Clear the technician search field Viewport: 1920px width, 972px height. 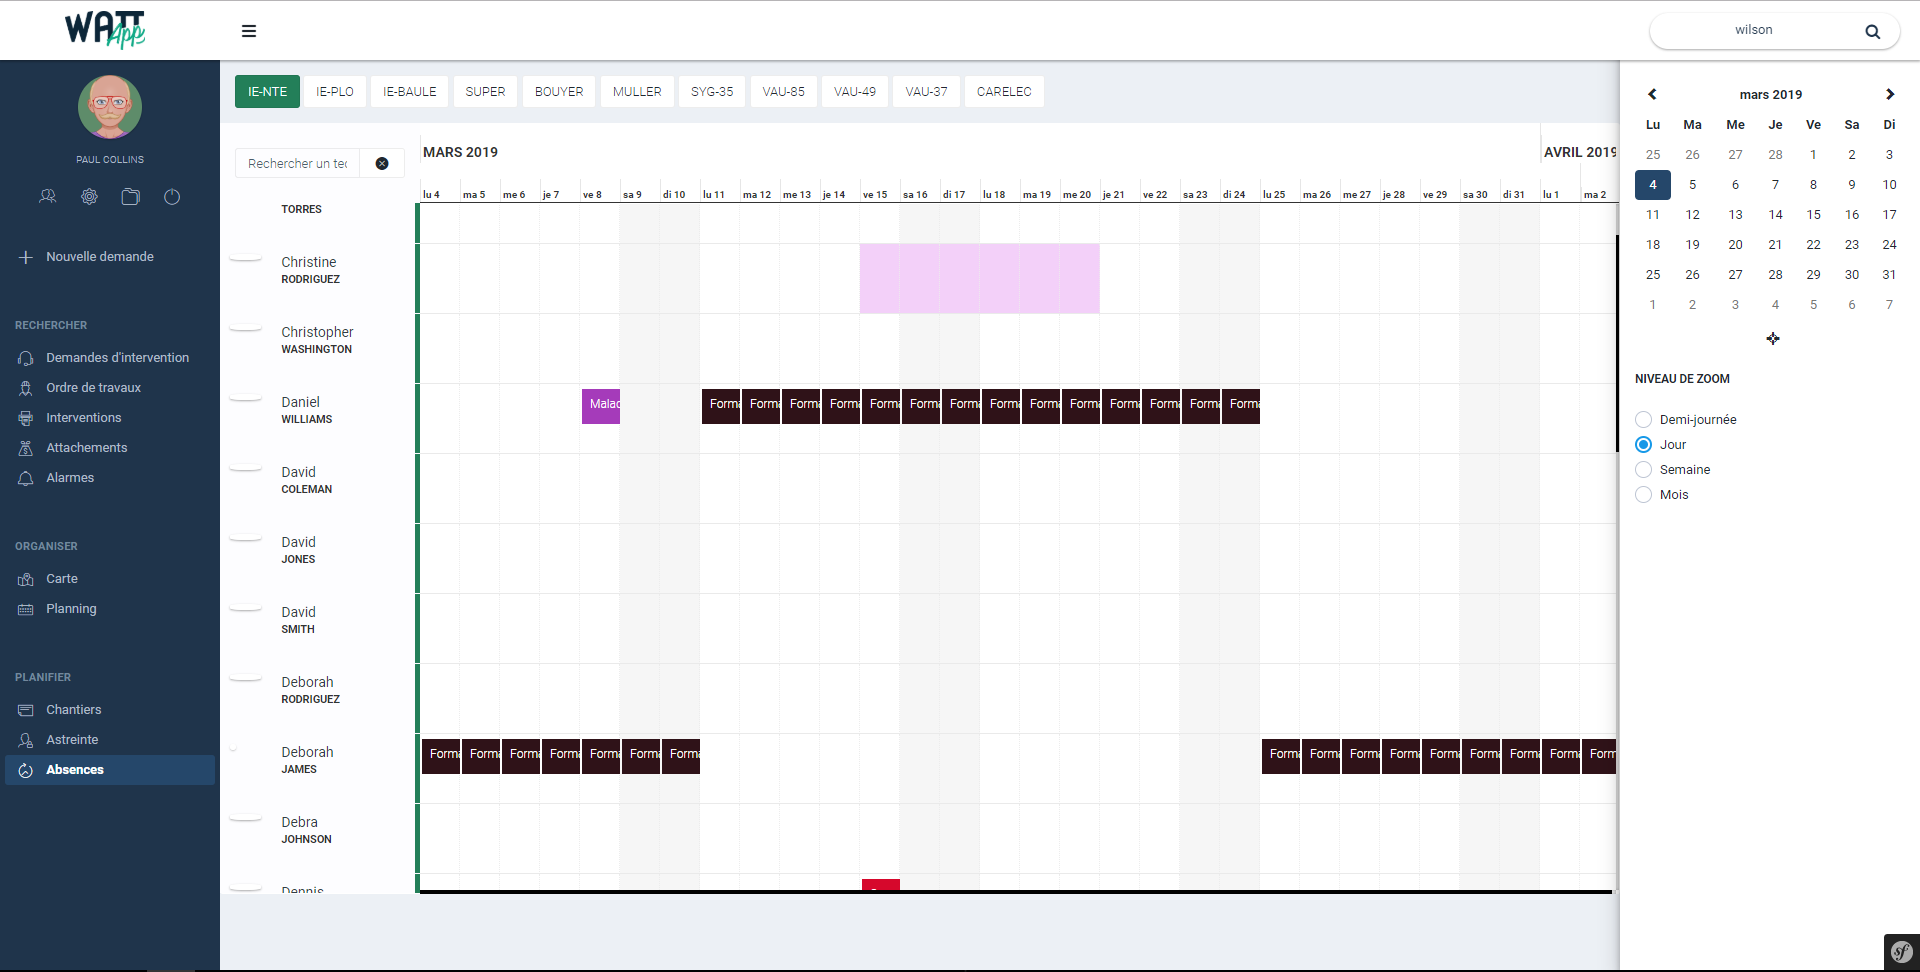click(x=382, y=163)
